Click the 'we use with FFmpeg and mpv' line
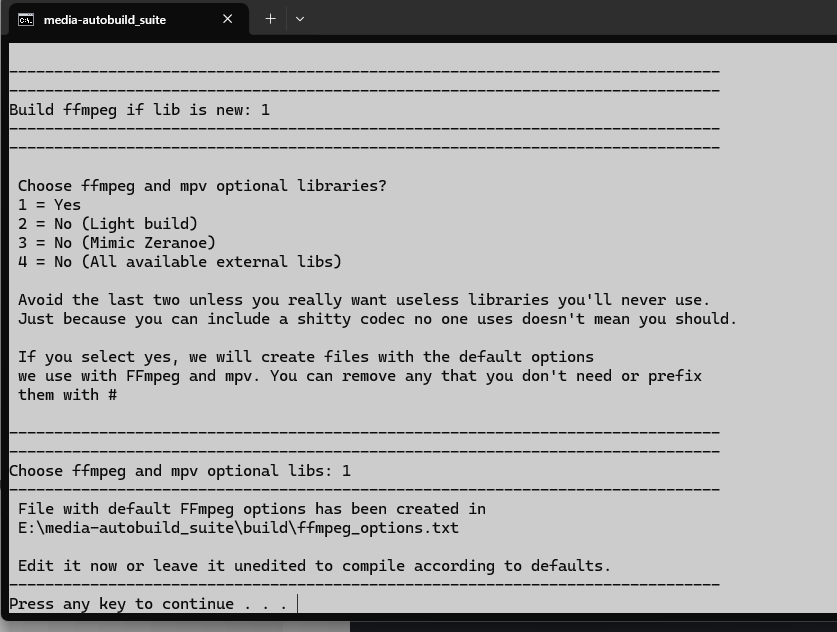 click(360, 376)
